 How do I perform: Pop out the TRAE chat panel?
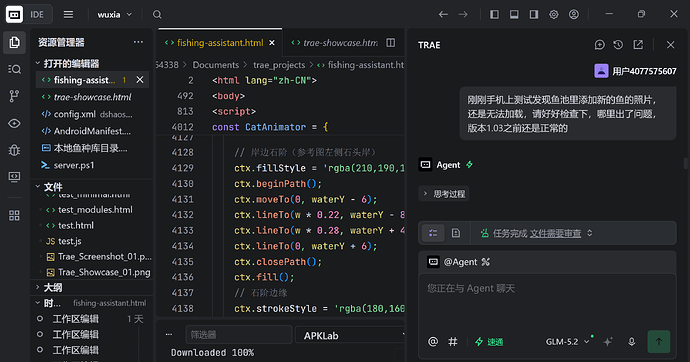tap(638, 45)
